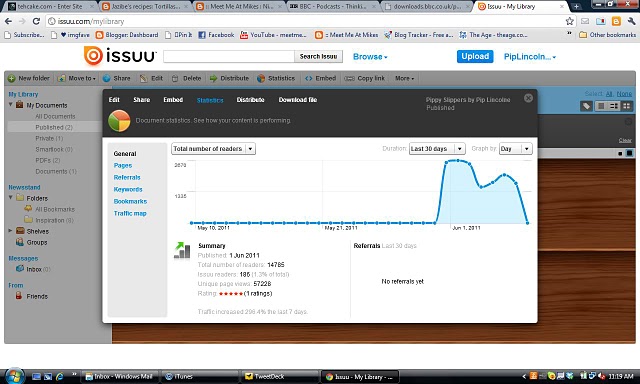Click the Search Issuu button
640x384 pixels.
(x=318, y=56)
